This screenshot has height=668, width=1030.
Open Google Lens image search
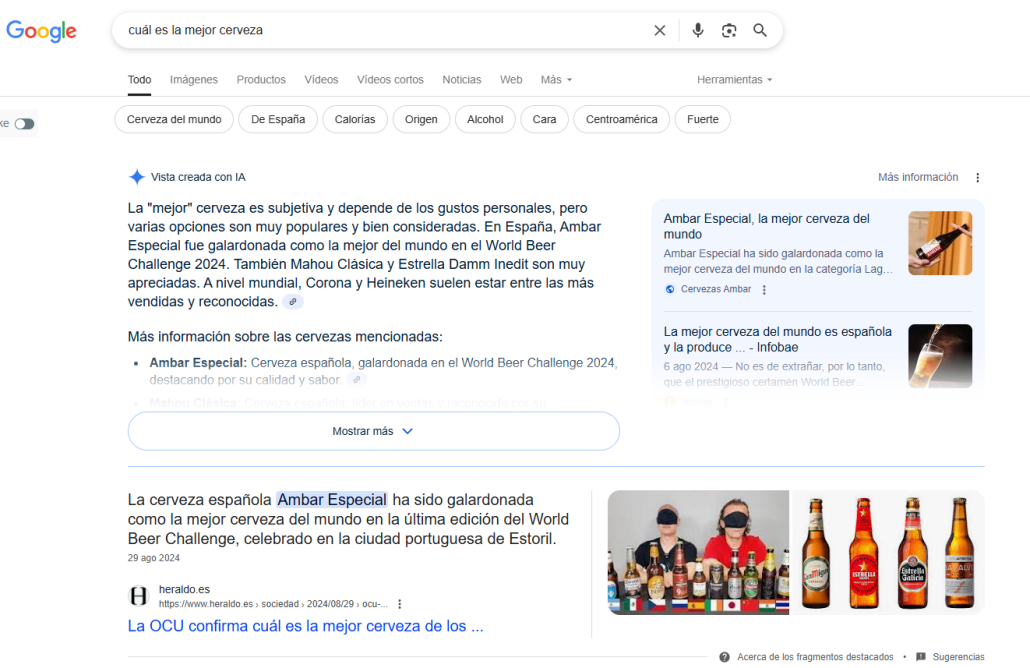(x=729, y=30)
